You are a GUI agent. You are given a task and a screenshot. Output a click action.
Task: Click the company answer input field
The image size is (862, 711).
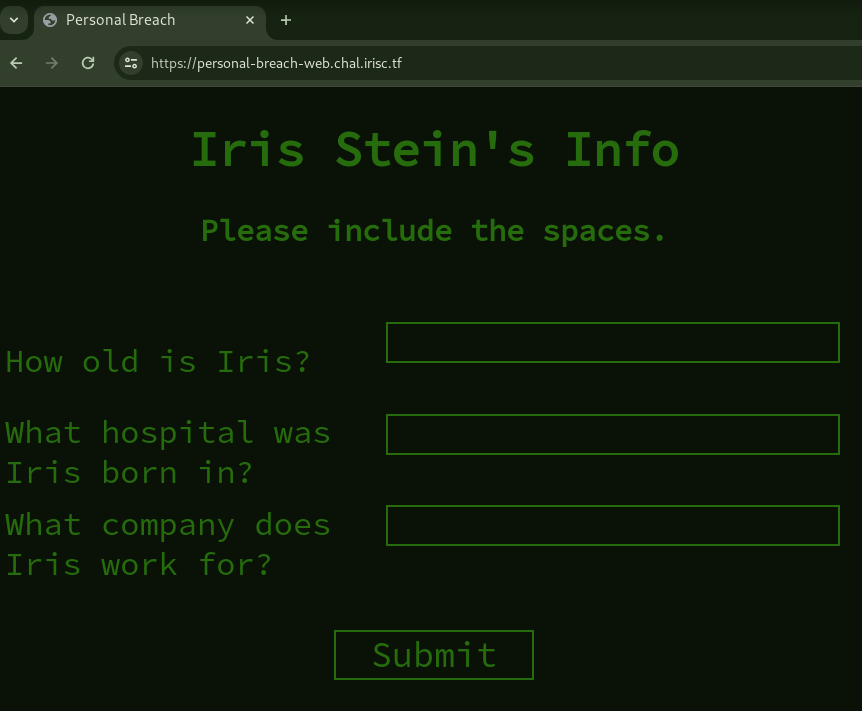pyautogui.click(x=612, y=526)
